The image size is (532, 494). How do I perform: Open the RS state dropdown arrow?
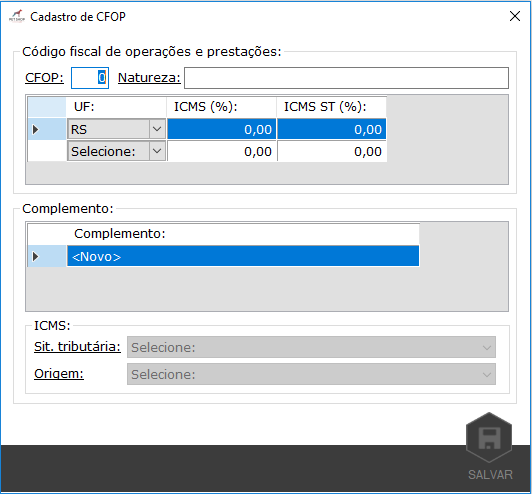(x=157, y=129)
